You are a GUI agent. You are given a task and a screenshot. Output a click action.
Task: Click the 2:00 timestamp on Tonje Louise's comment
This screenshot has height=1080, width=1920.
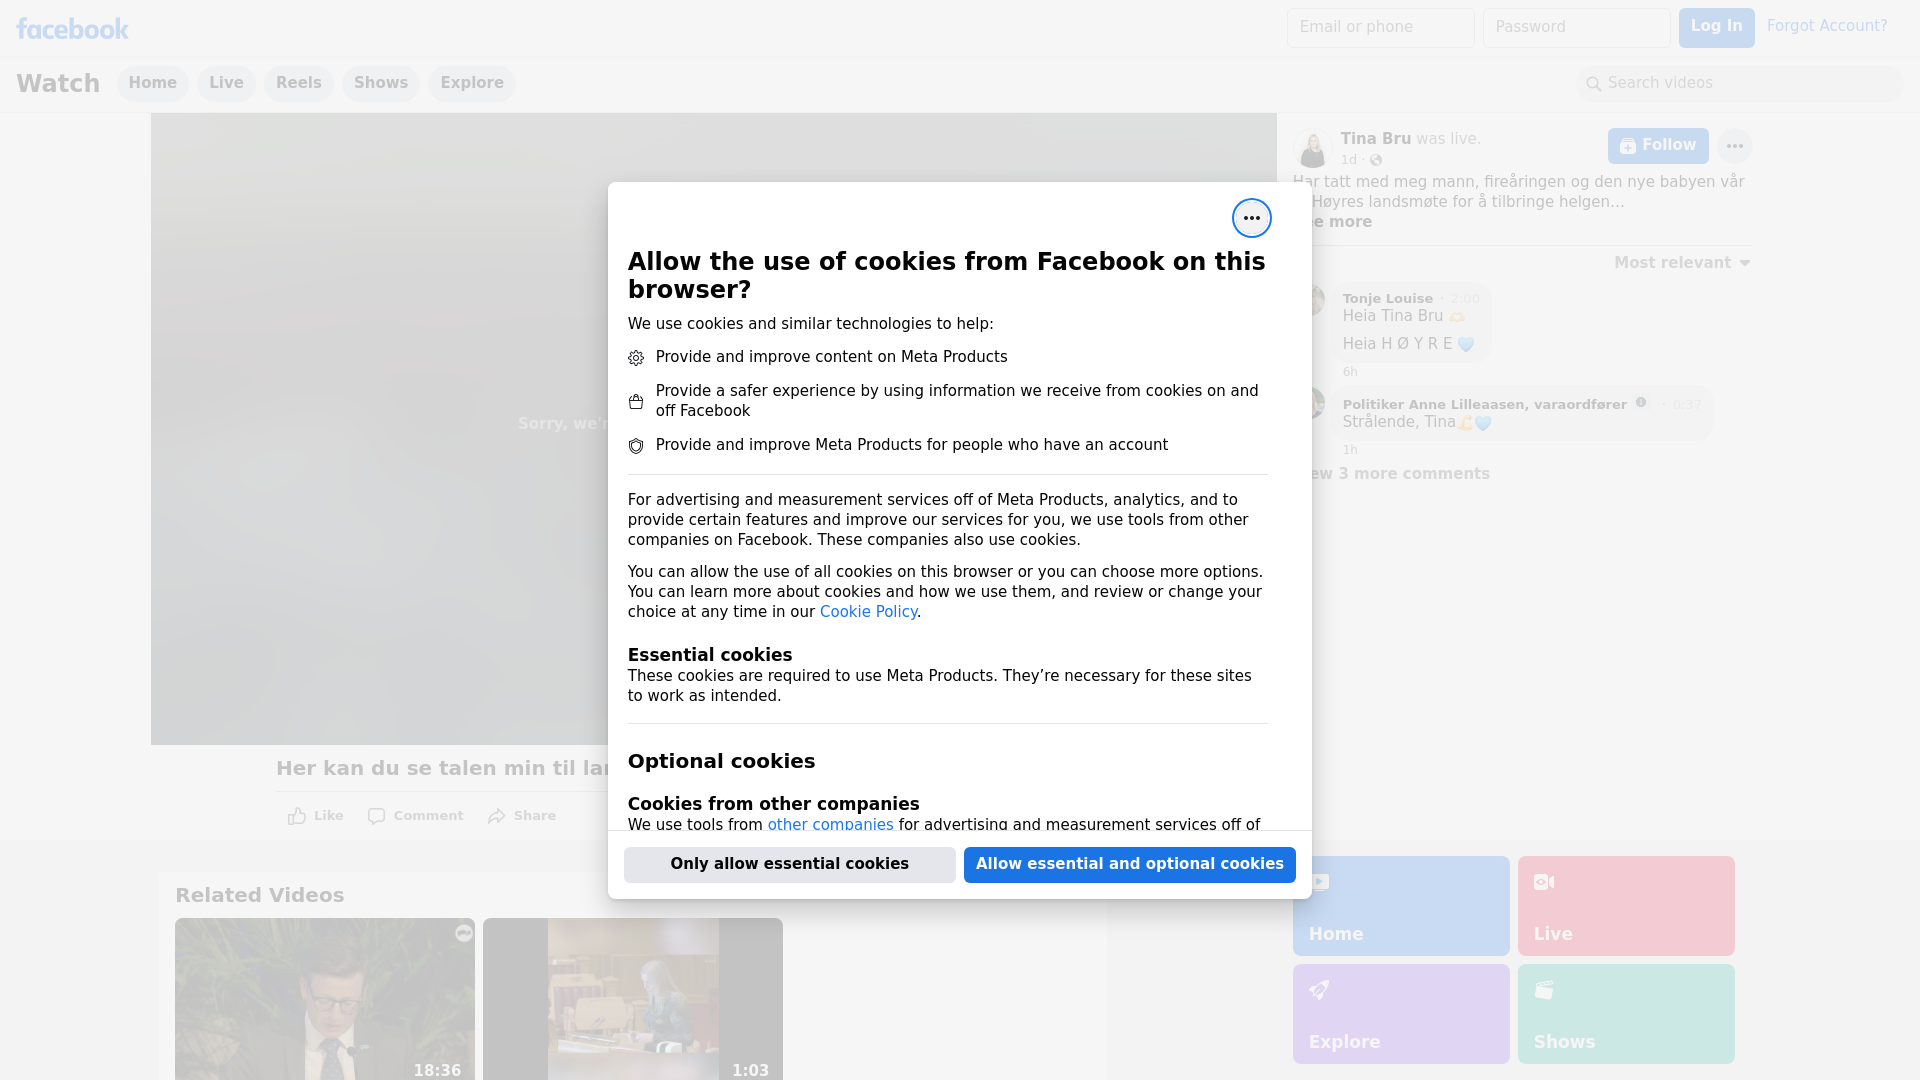[1465, 299]
